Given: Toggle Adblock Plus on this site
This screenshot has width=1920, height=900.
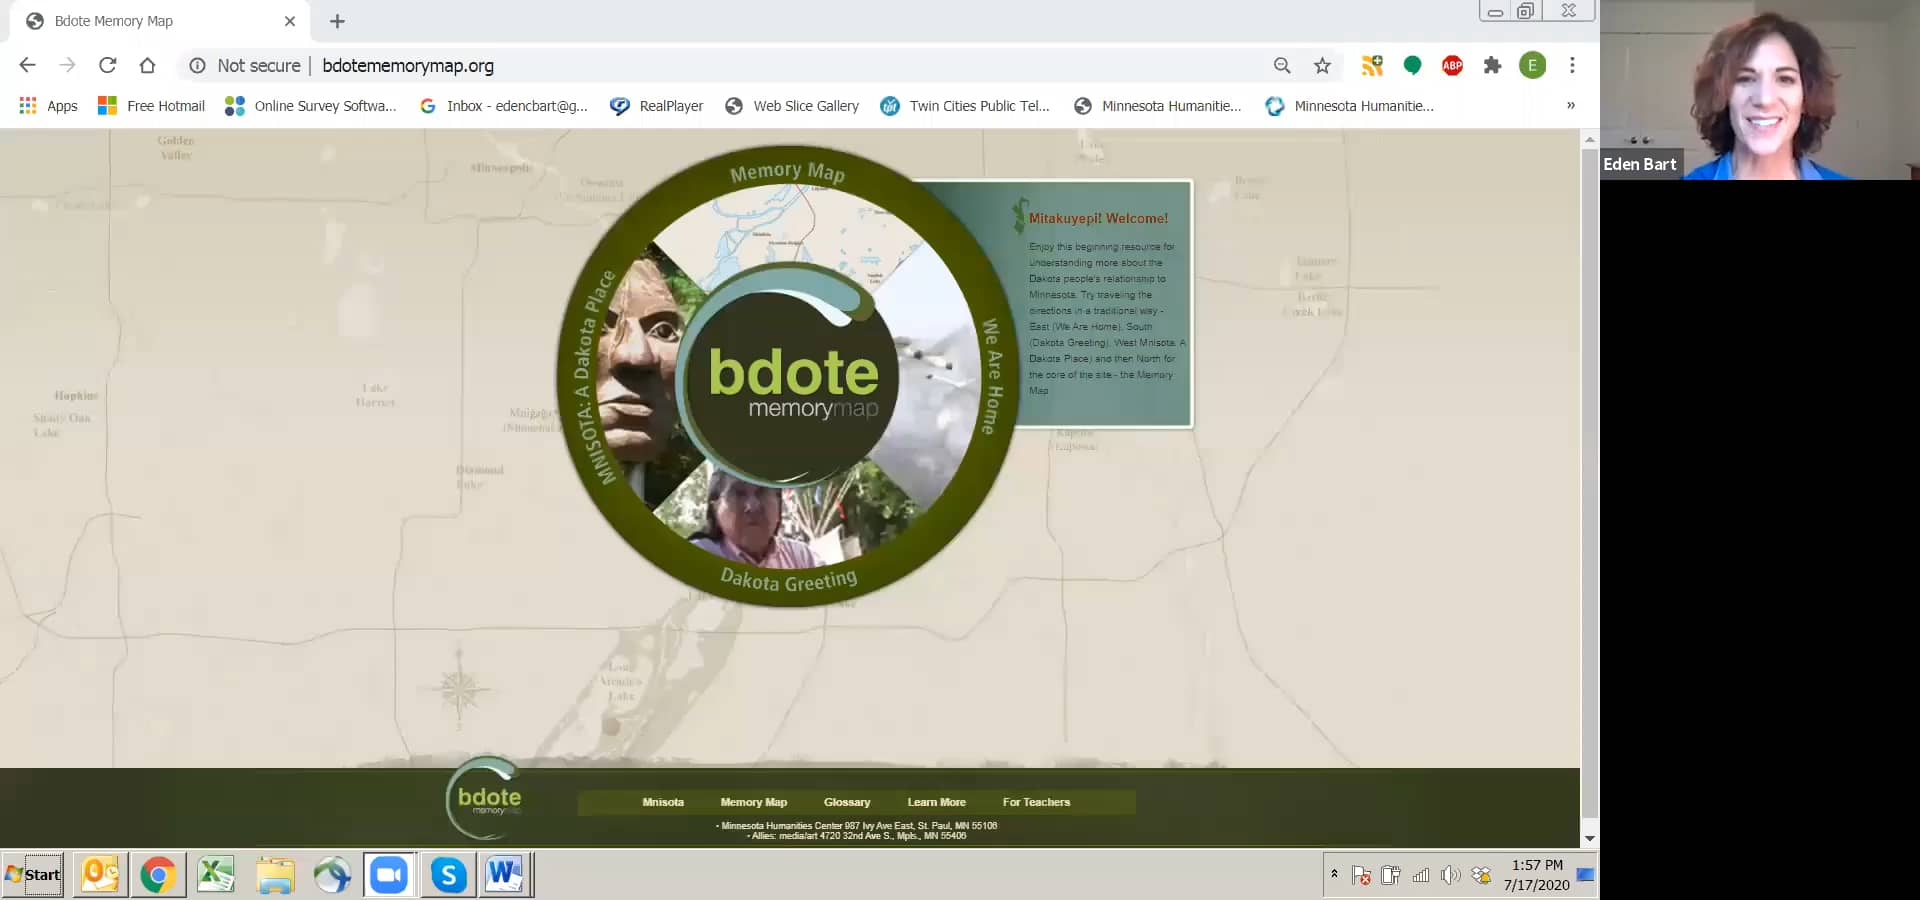Looking at the screenshot, I should coord(1452,65).
